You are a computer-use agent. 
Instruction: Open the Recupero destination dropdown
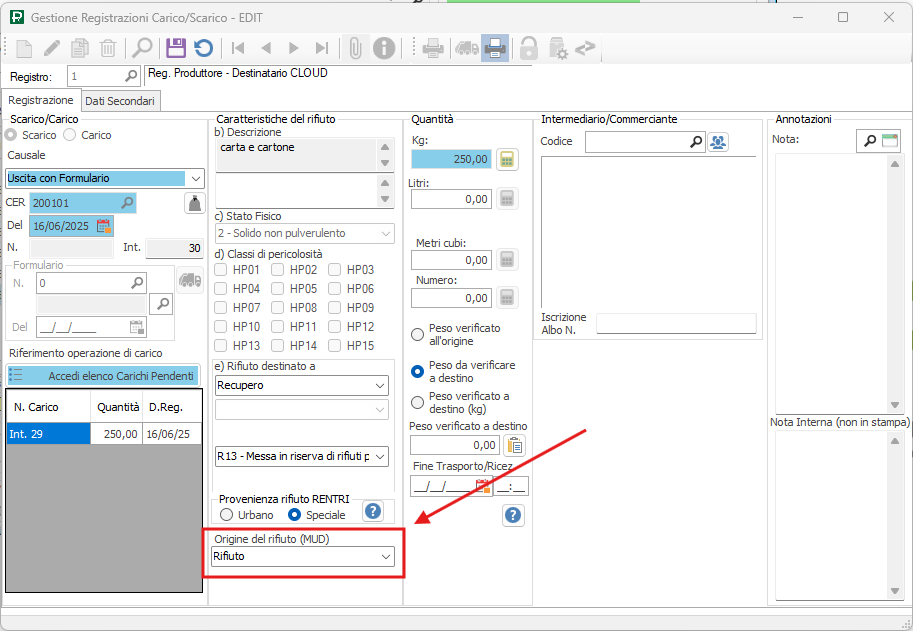(302, 385)
